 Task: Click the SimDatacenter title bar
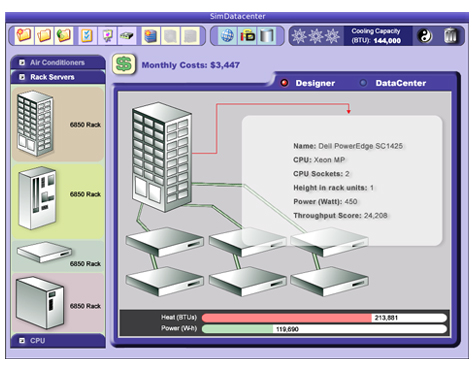pos(237,16)
